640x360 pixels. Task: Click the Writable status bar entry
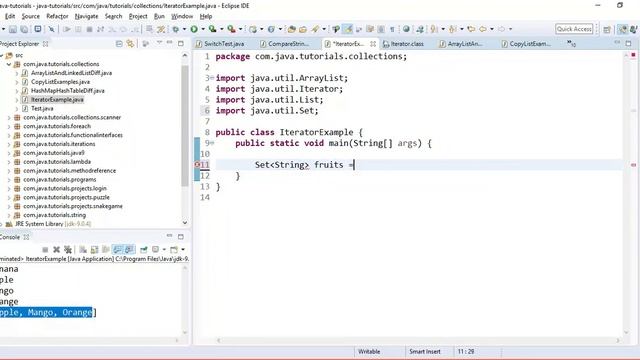point(369,351)
